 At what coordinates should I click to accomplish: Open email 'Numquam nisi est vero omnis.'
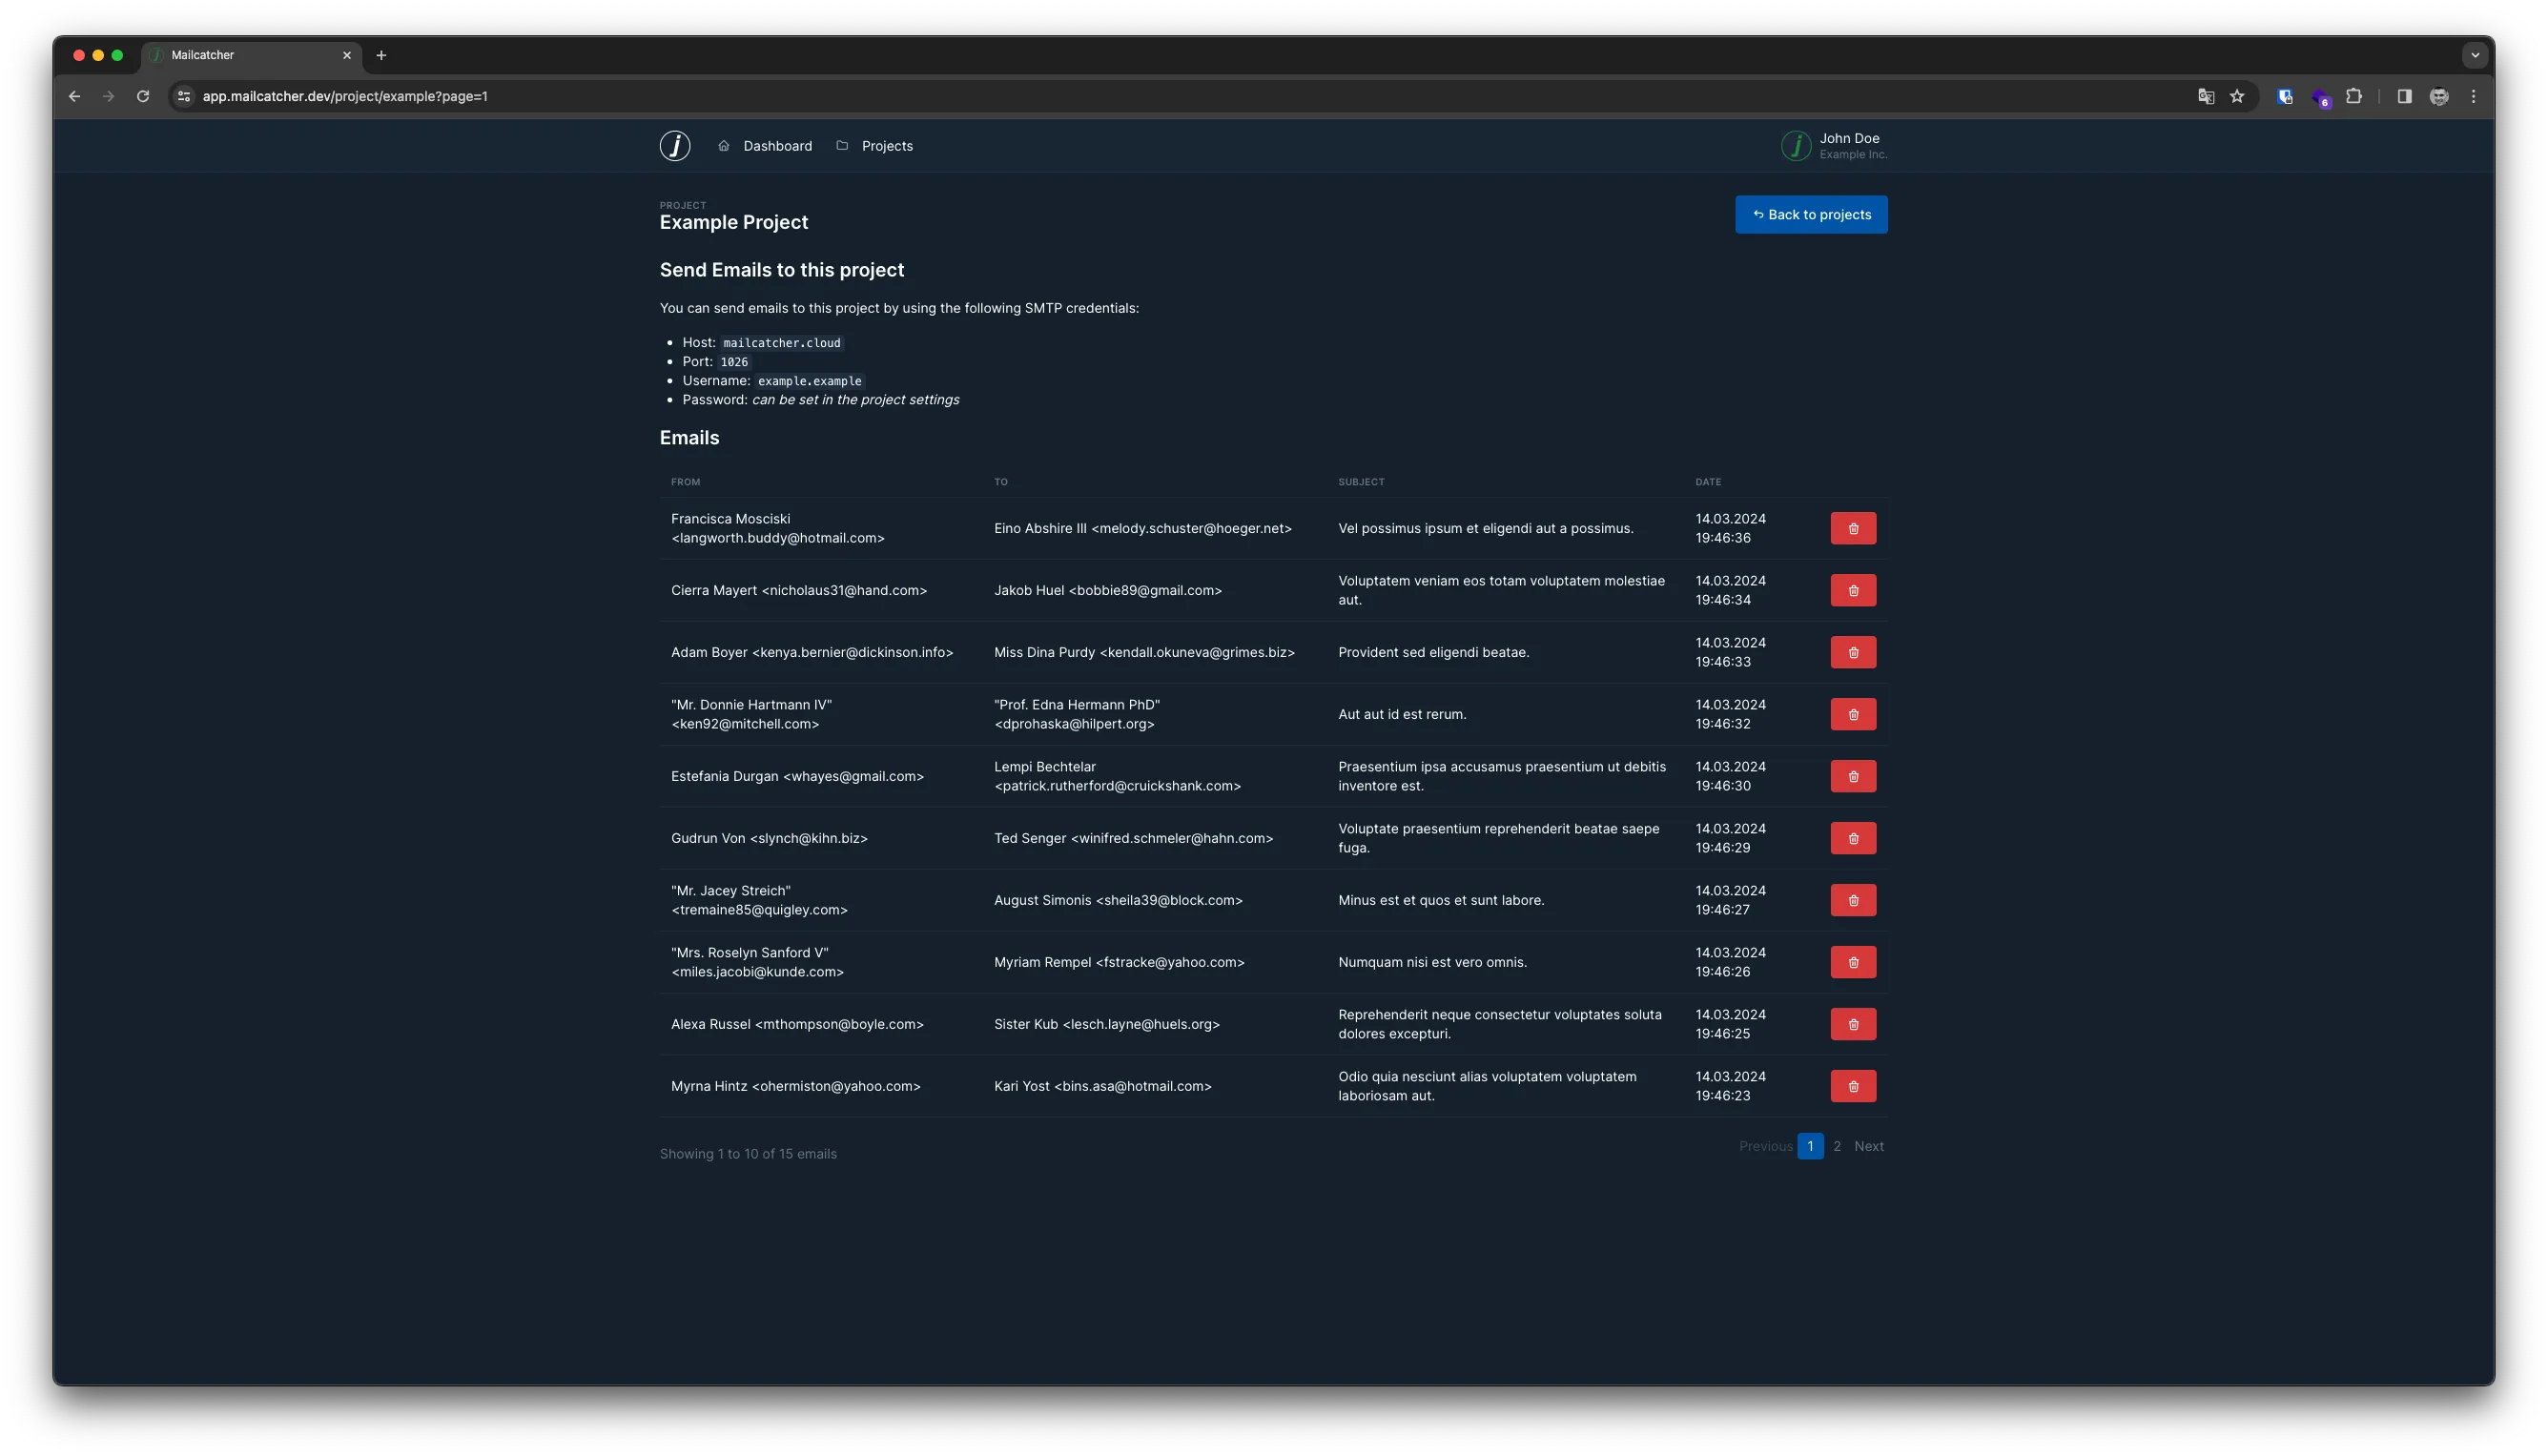[1432, 962]
